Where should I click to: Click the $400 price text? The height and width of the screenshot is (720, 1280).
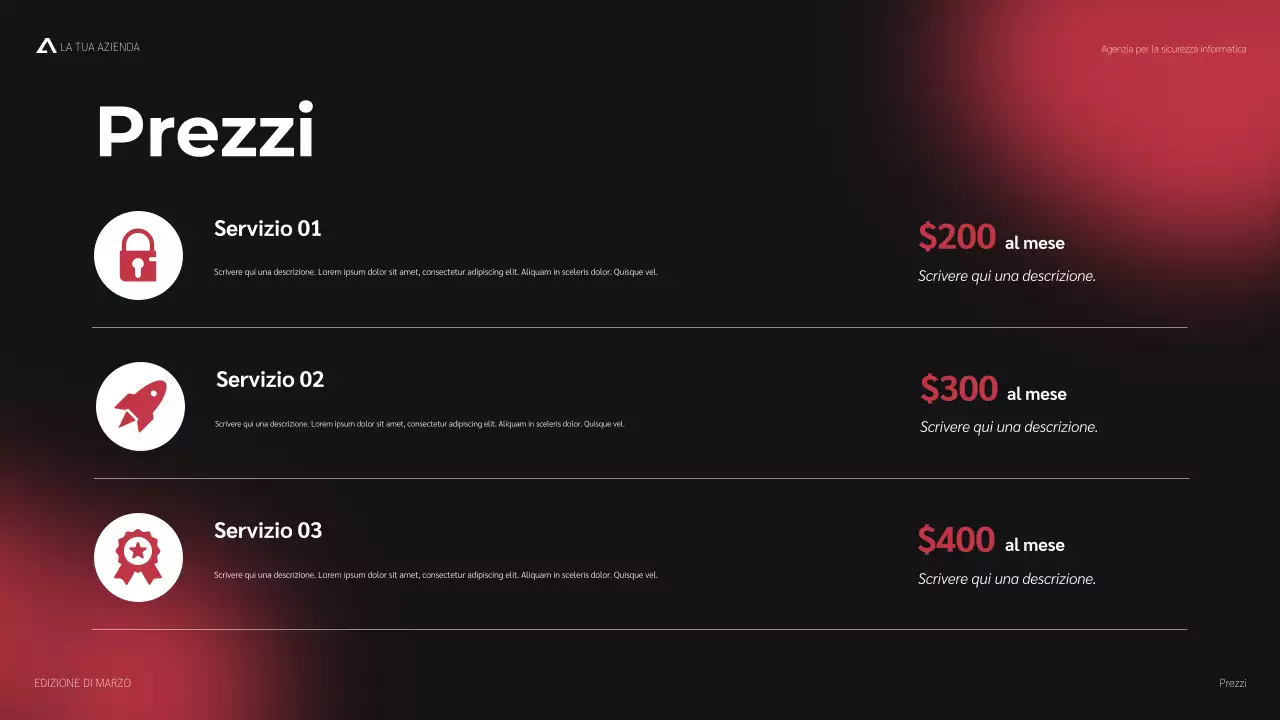point(956,540)
